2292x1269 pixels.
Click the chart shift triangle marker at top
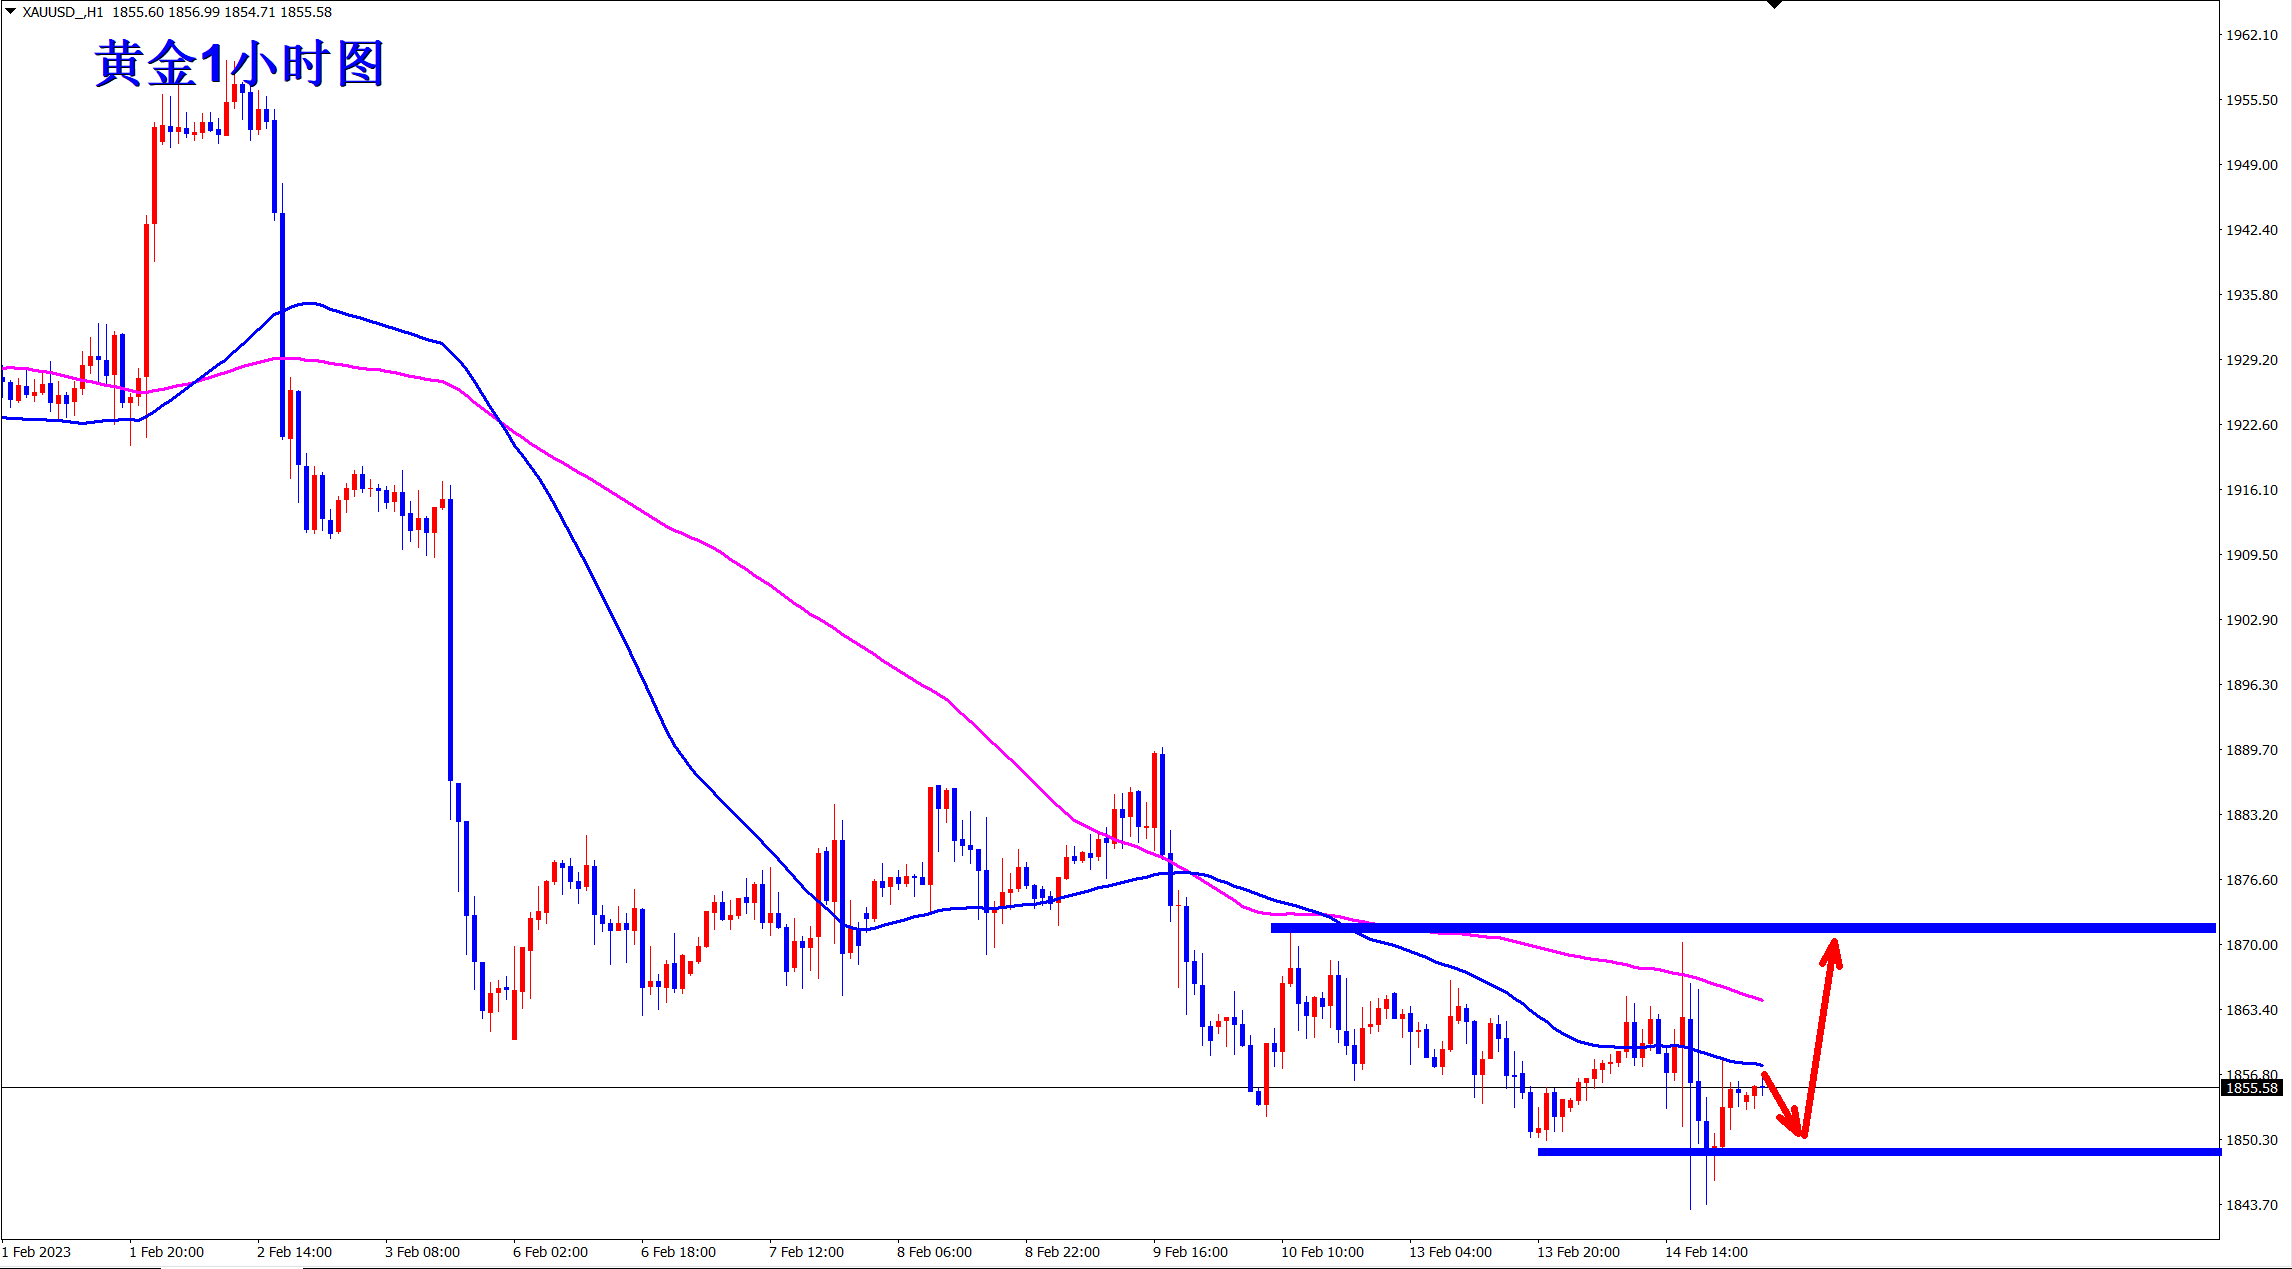pos(1774,5)
